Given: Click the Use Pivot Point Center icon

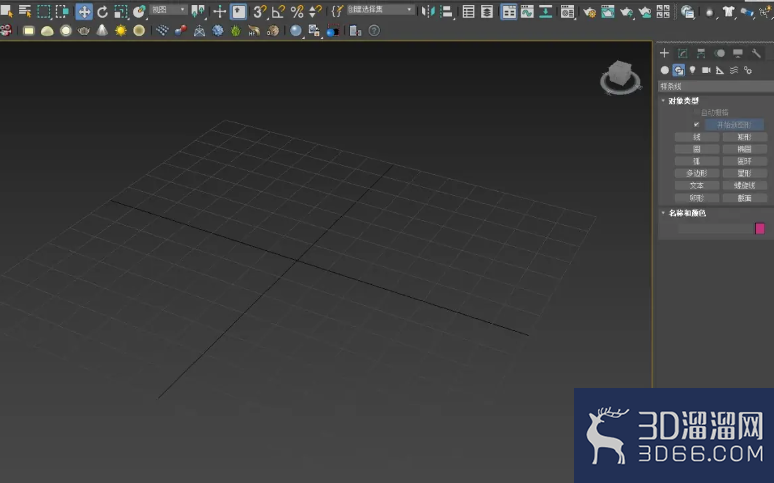Looking at the screenshot, I should [x=198, y=11].
